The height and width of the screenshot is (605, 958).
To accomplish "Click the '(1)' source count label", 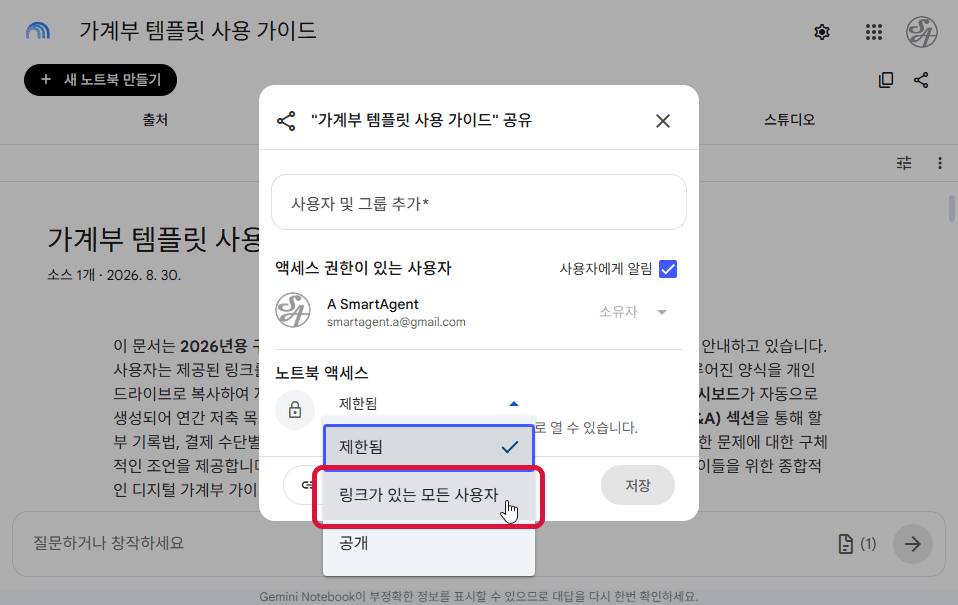I will coord(868,543).
